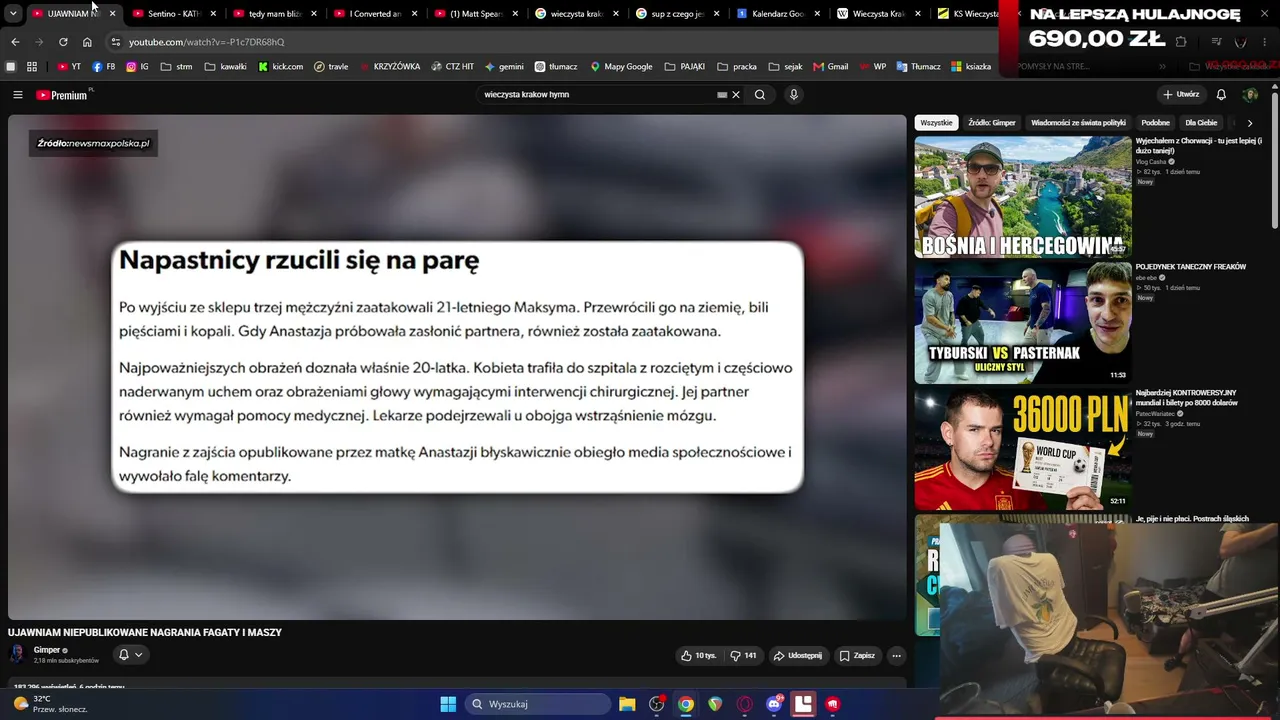
Task: Go back with browser back arrow
Action: pyautogui.click(x=15, y=42)
